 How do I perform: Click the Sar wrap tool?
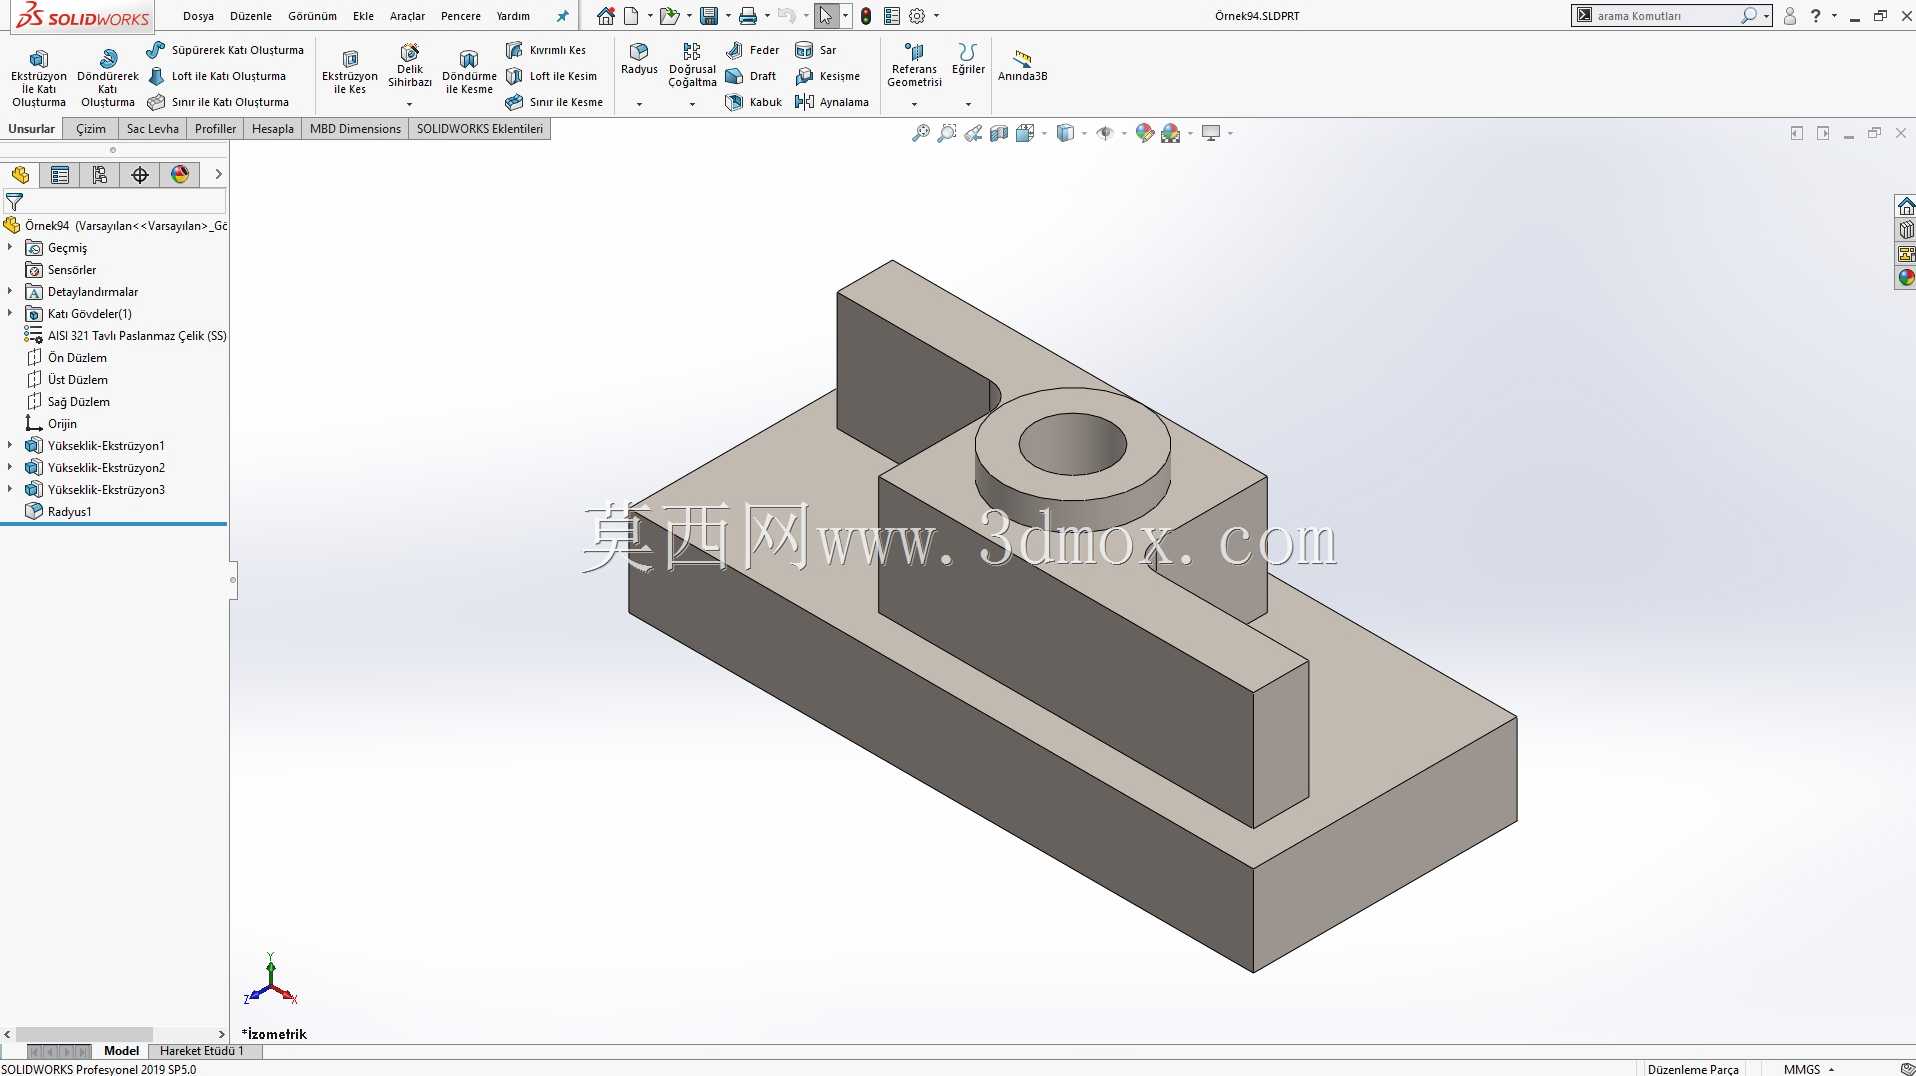[816, 50]
